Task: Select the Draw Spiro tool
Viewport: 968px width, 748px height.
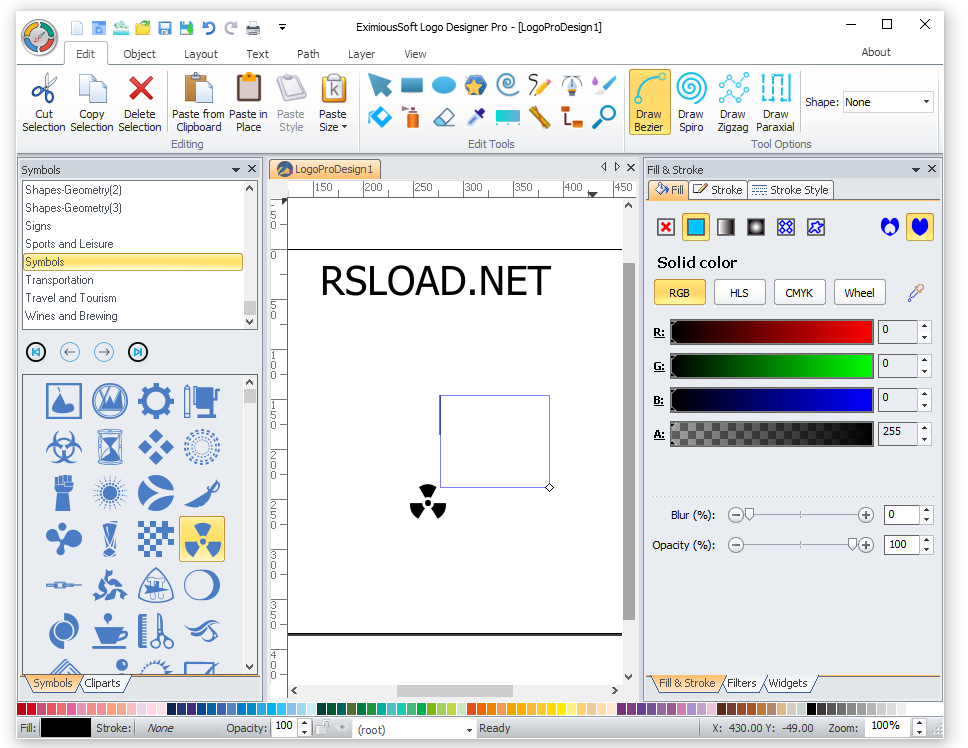Action: [x=690, y=101]
